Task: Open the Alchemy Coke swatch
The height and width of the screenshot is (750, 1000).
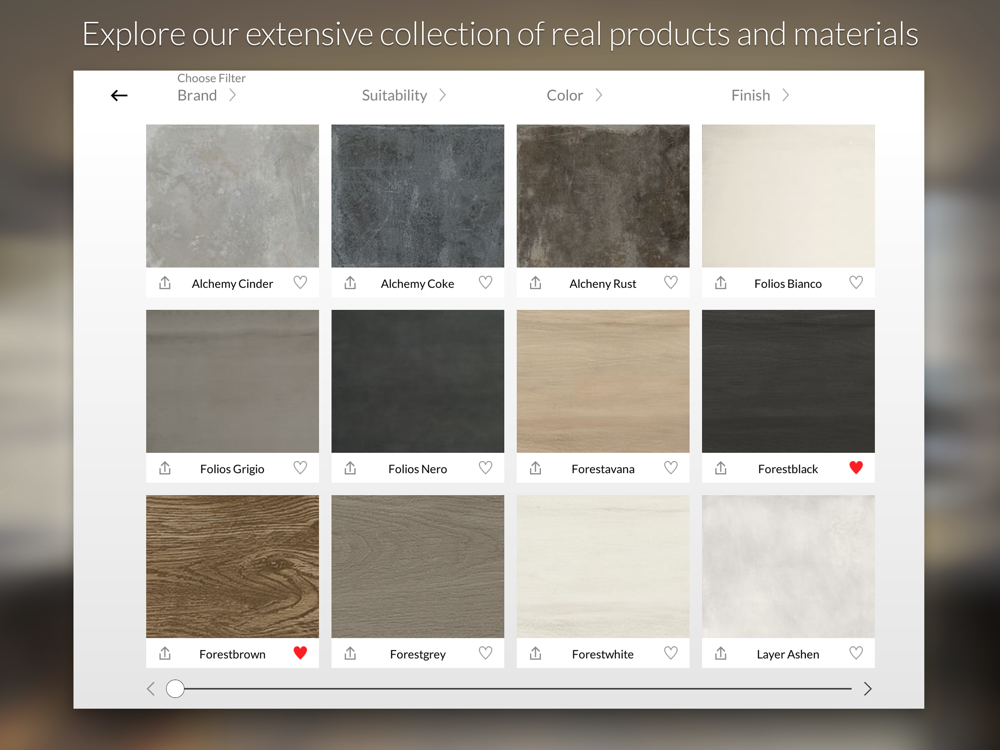Action: coord(418,196)
